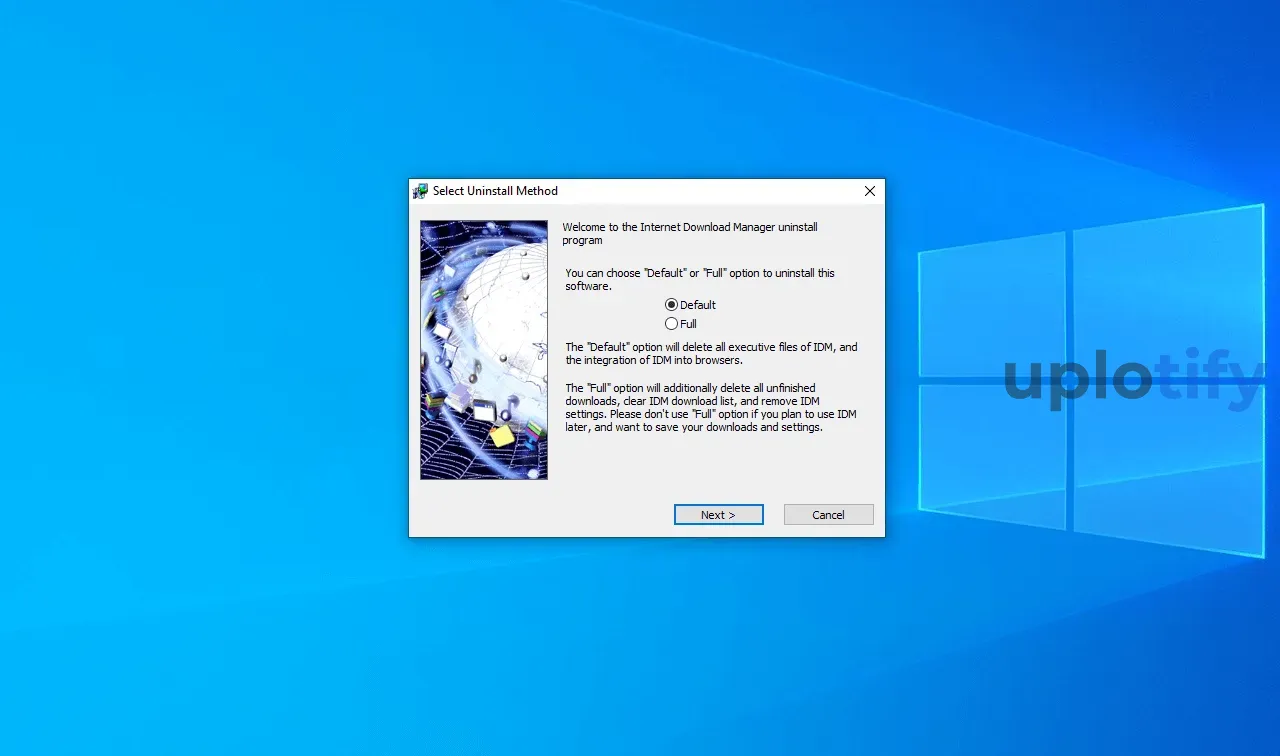This screenshot has width=1280, height=756.
Task: Click the paragraph describing the "Default" option
Action: coord(711,354)
